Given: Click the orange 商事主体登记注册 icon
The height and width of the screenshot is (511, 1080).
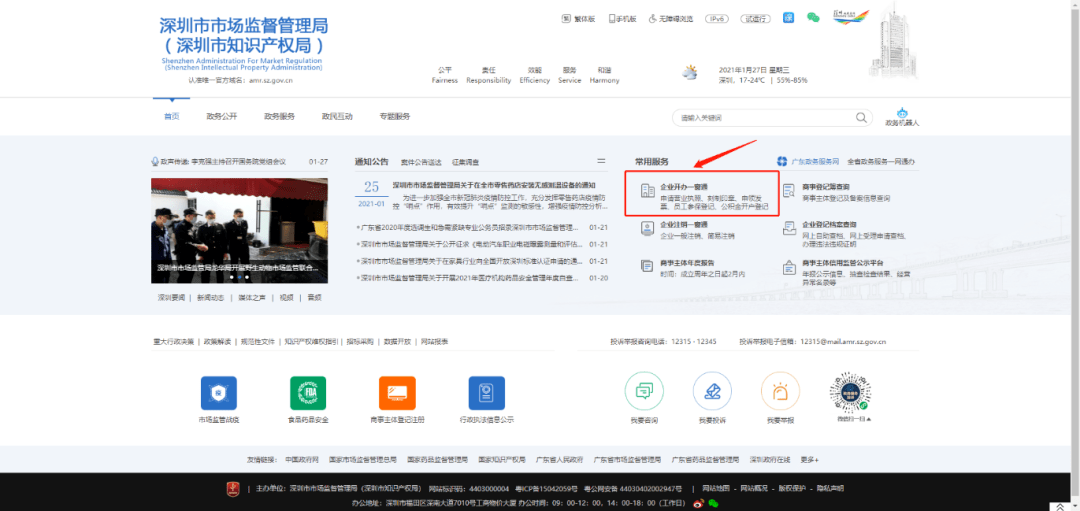Looking at the screenshot, I should pos(397,393).
